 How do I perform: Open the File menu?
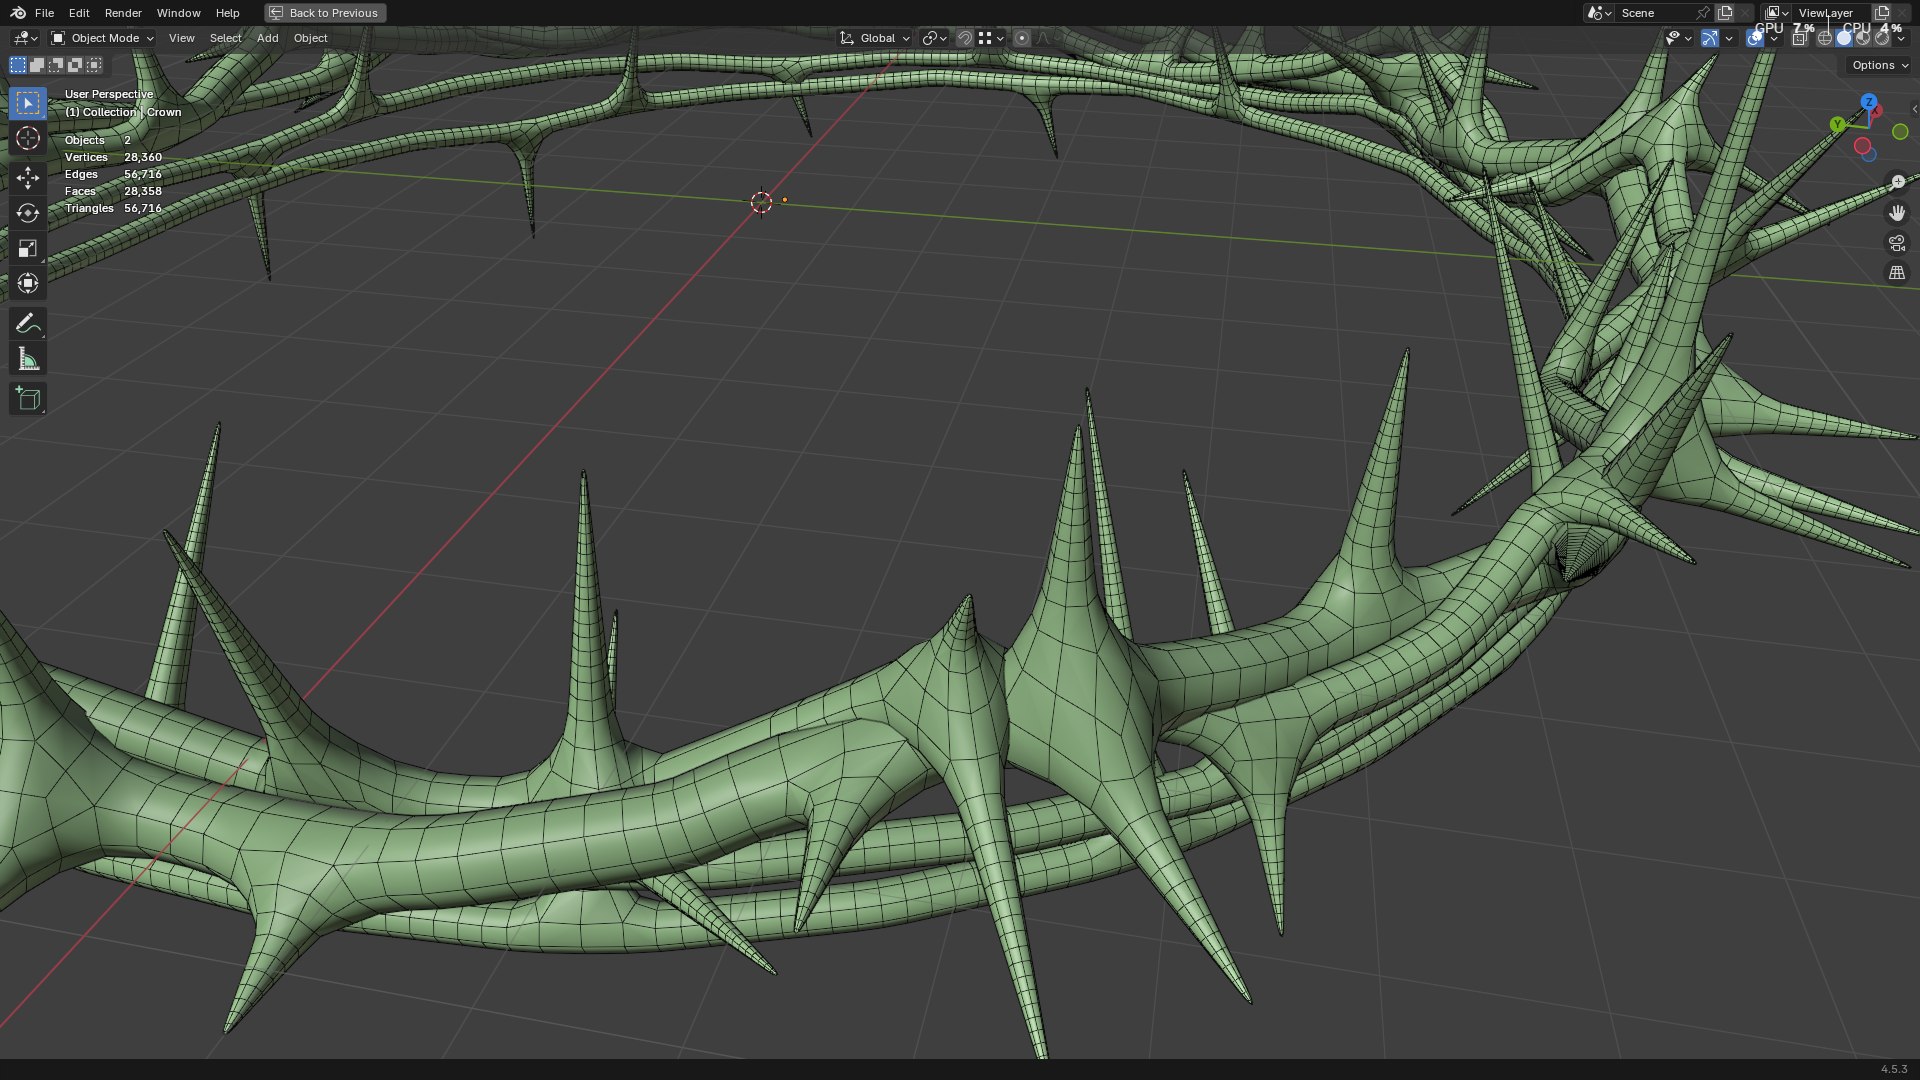click(44, 13)
